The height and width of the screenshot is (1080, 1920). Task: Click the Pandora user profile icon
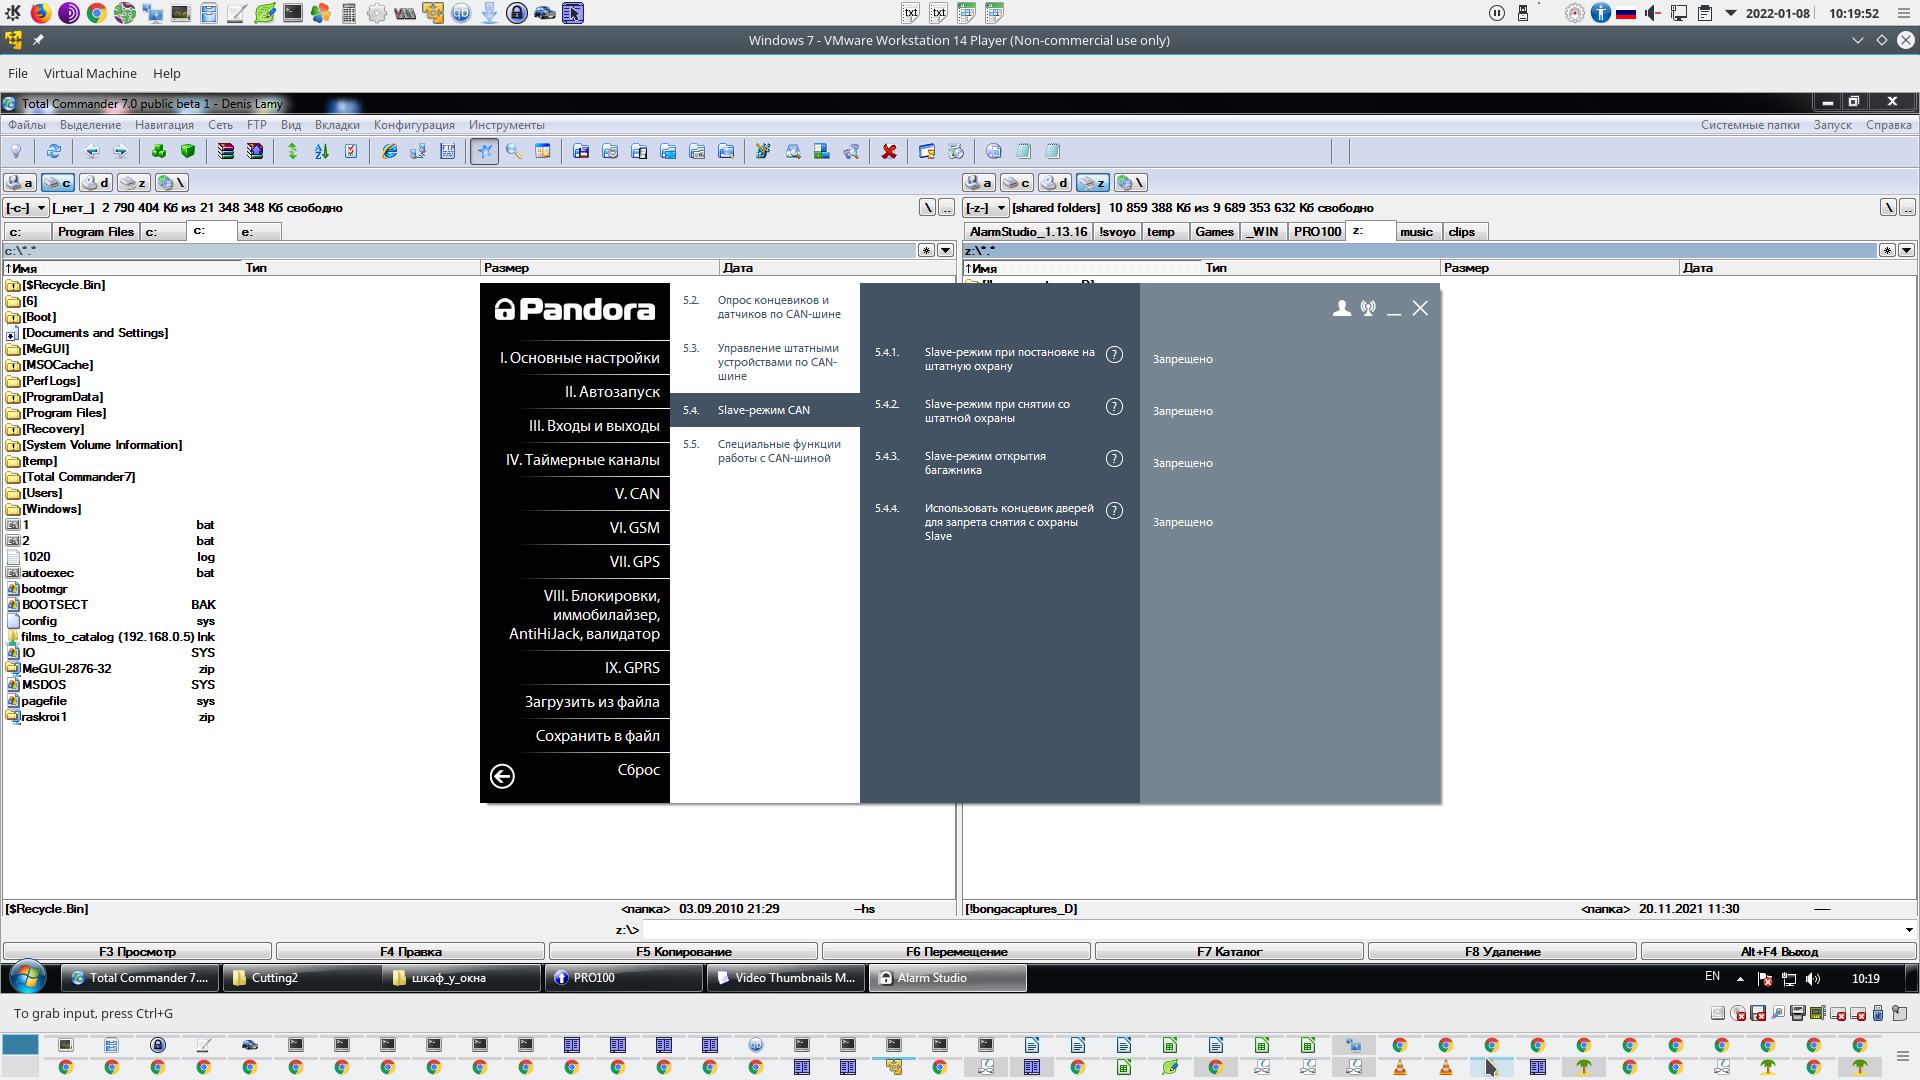pyautogui.click(x=1341, y=308)
